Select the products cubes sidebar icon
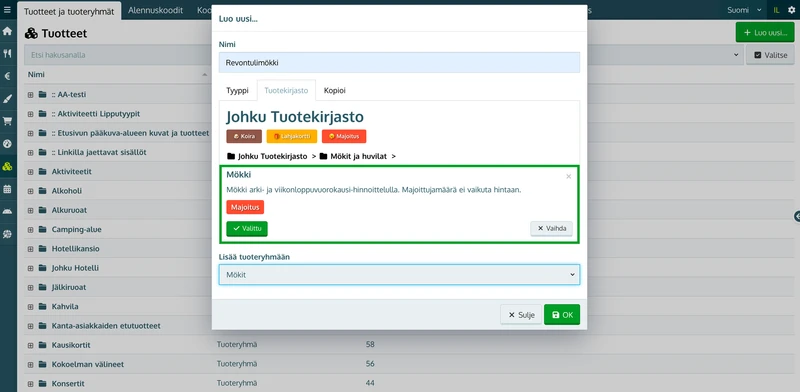Screen dimensions: 800x392 [7, 166]
